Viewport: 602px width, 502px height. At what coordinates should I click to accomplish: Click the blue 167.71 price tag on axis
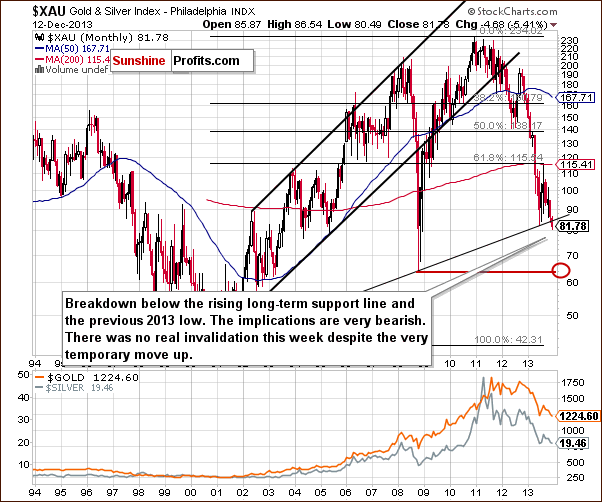[x=576, y=97]
